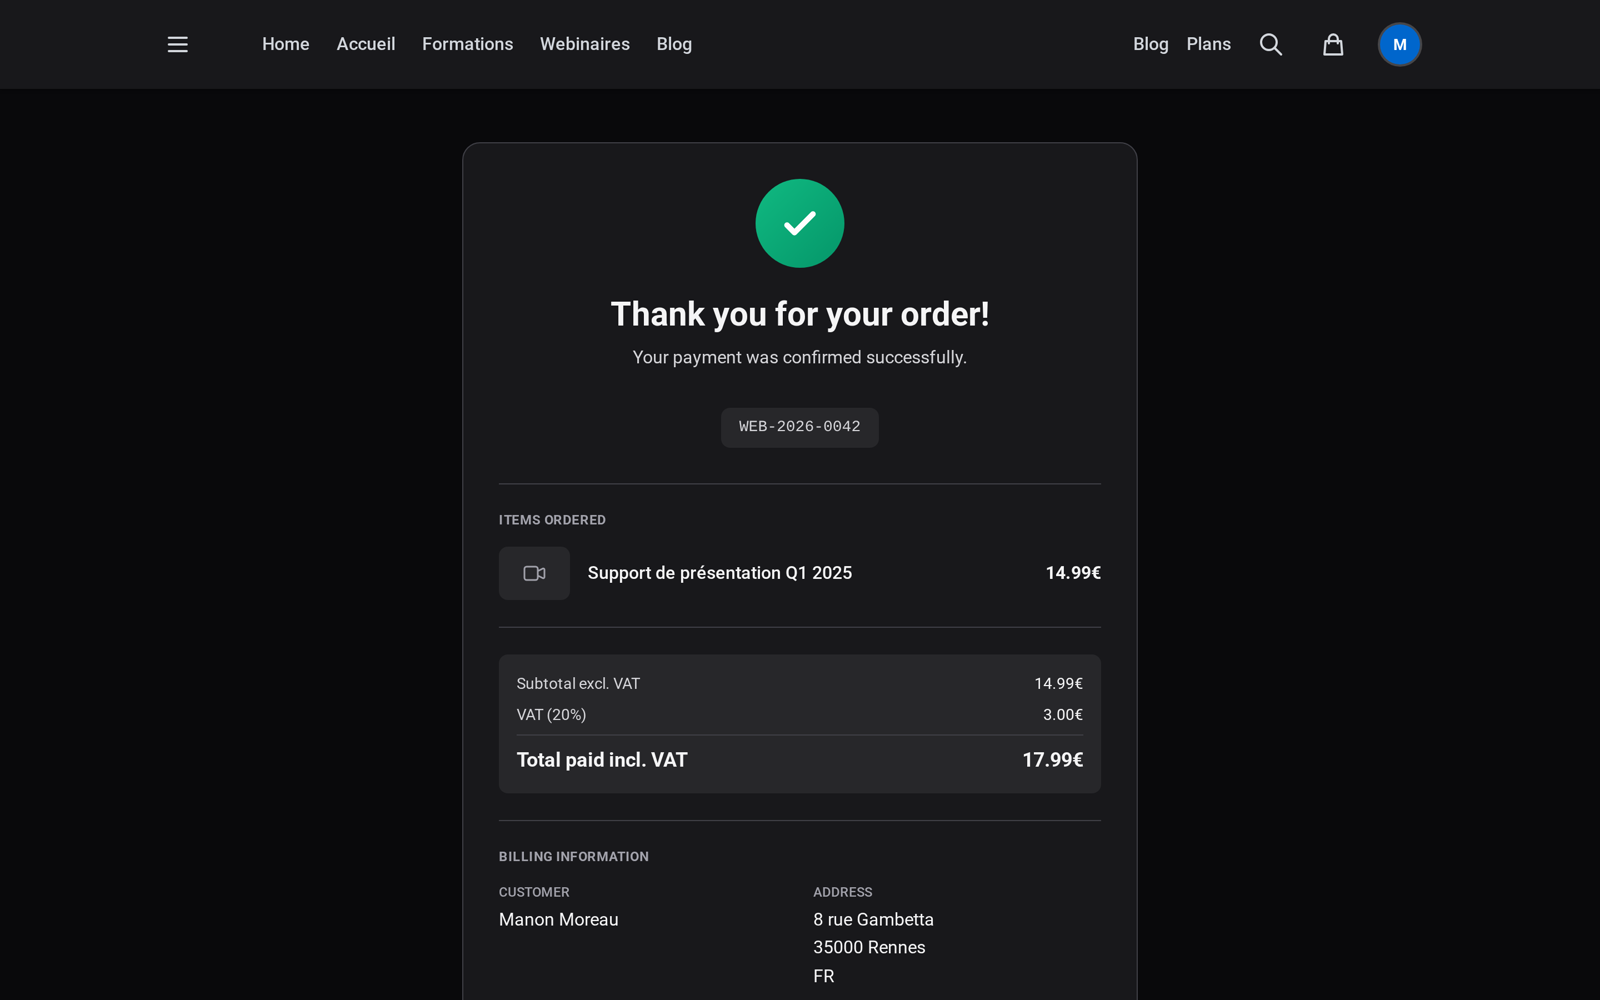Open the Formations nav item
This screenshot has height=1000, width=1600.
467,44
